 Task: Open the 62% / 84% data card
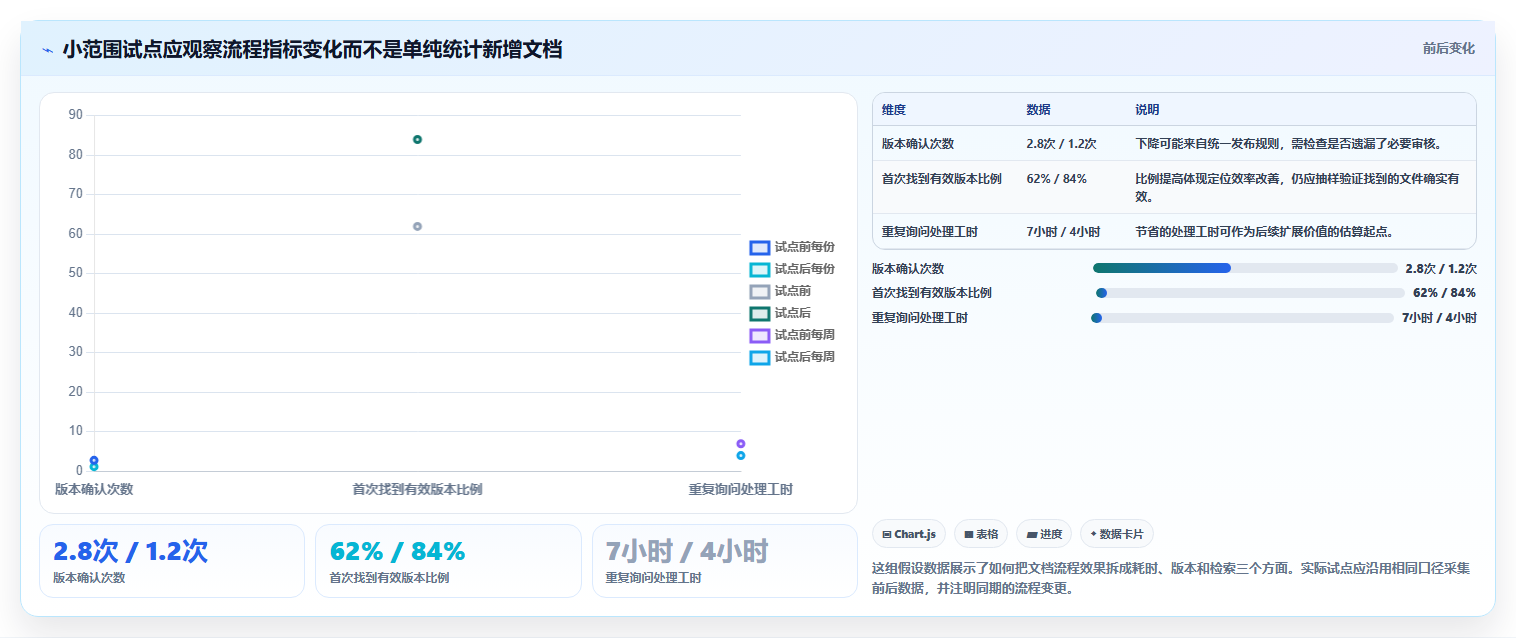[448, 561]
